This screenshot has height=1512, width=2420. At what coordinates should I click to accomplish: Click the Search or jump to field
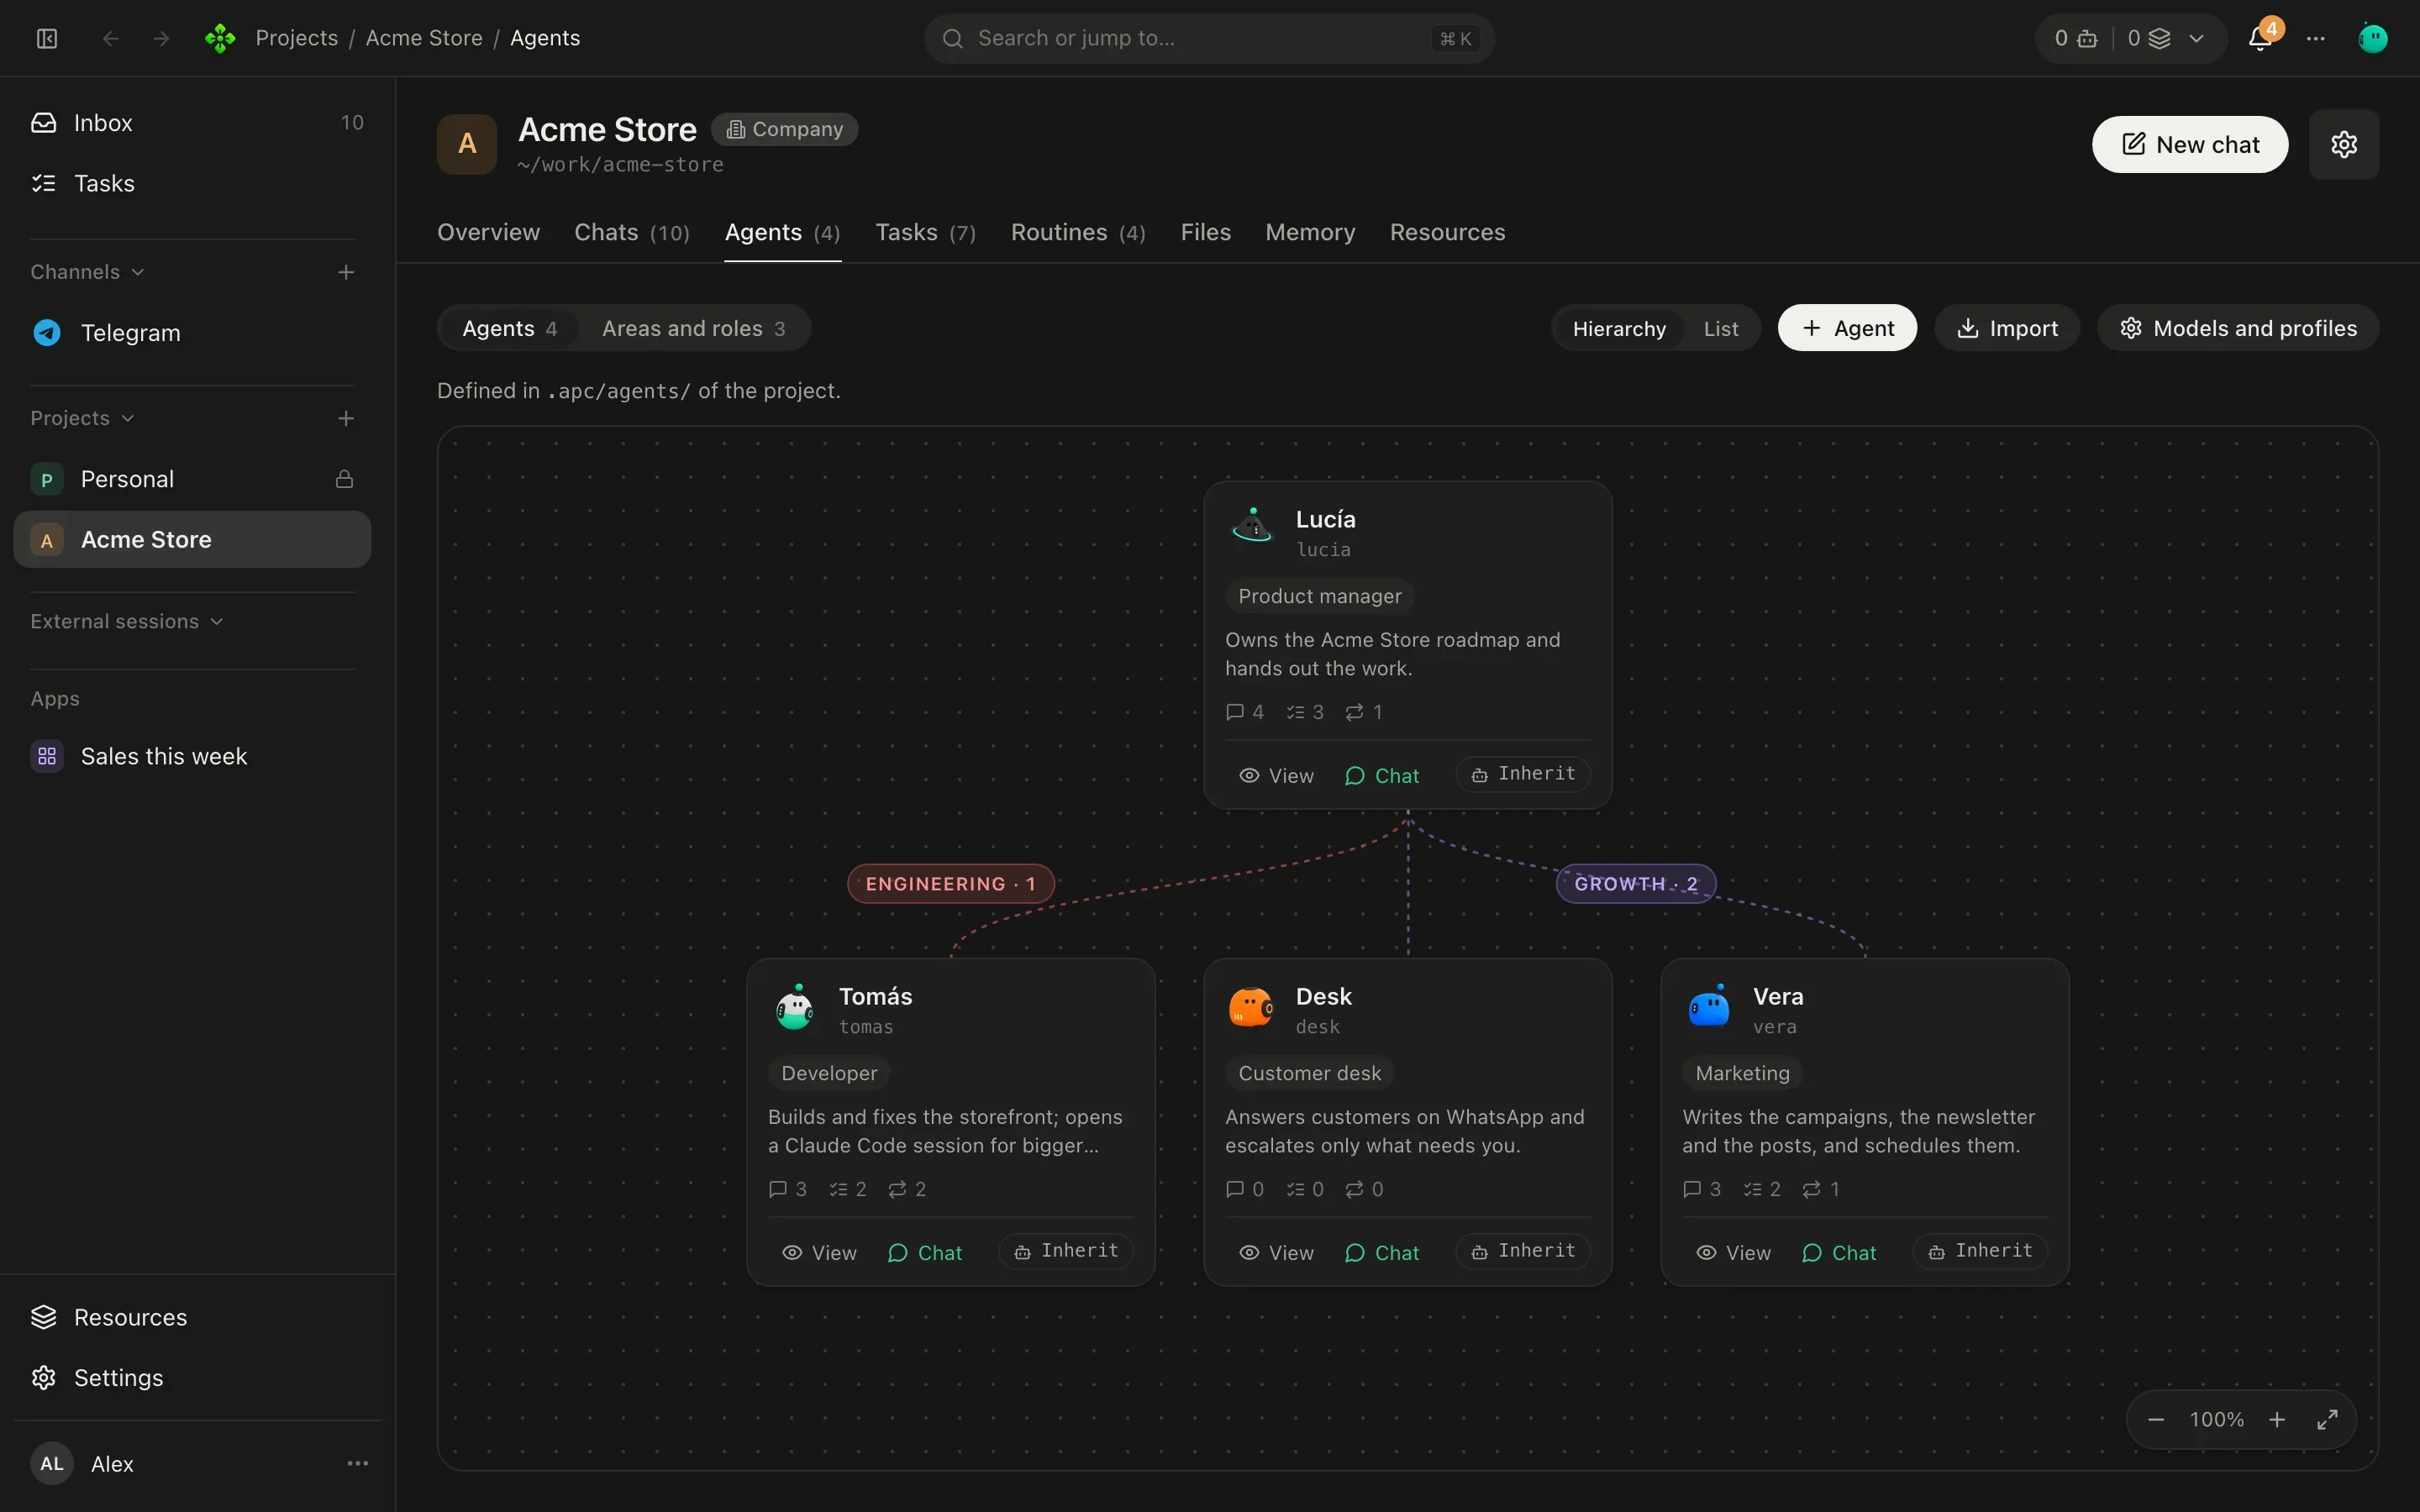coord(1209,38)
